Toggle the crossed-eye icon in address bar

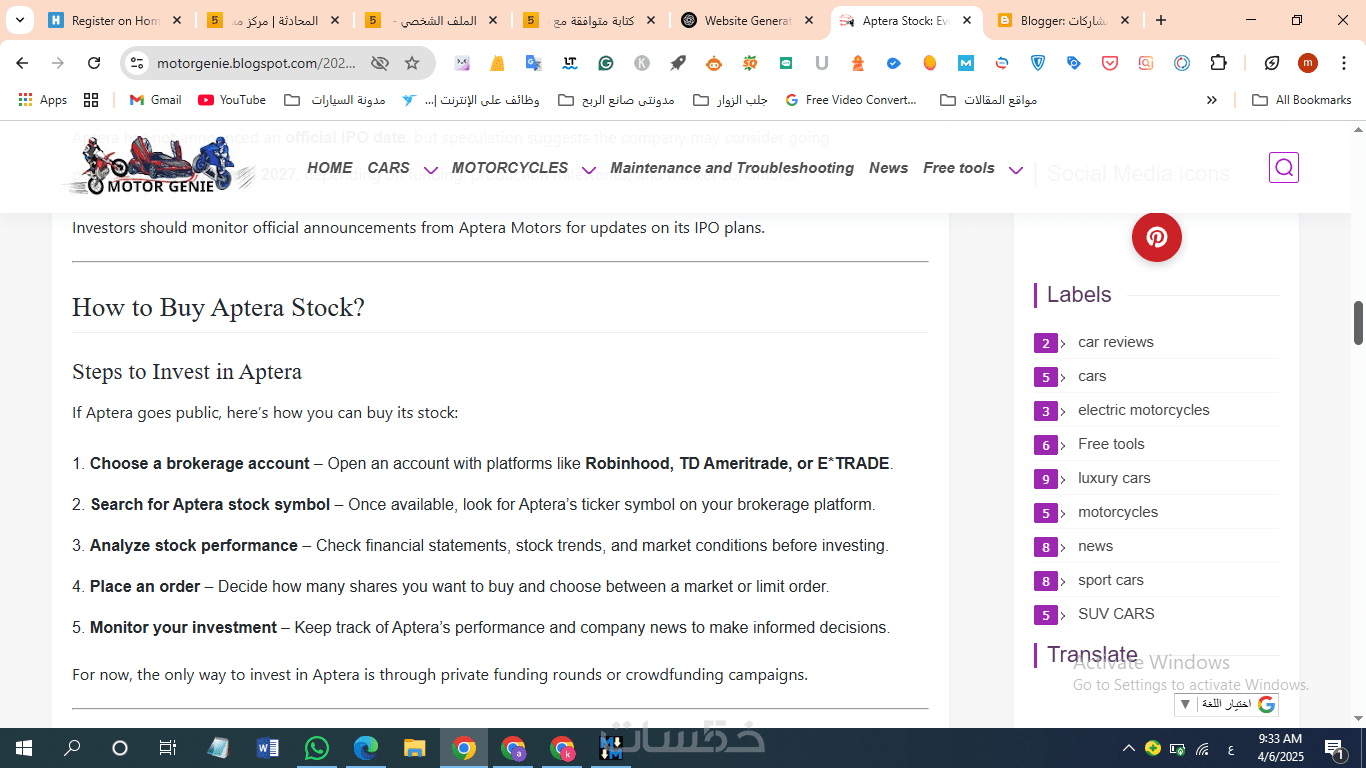pyautogui.click(x=379, y=63)
